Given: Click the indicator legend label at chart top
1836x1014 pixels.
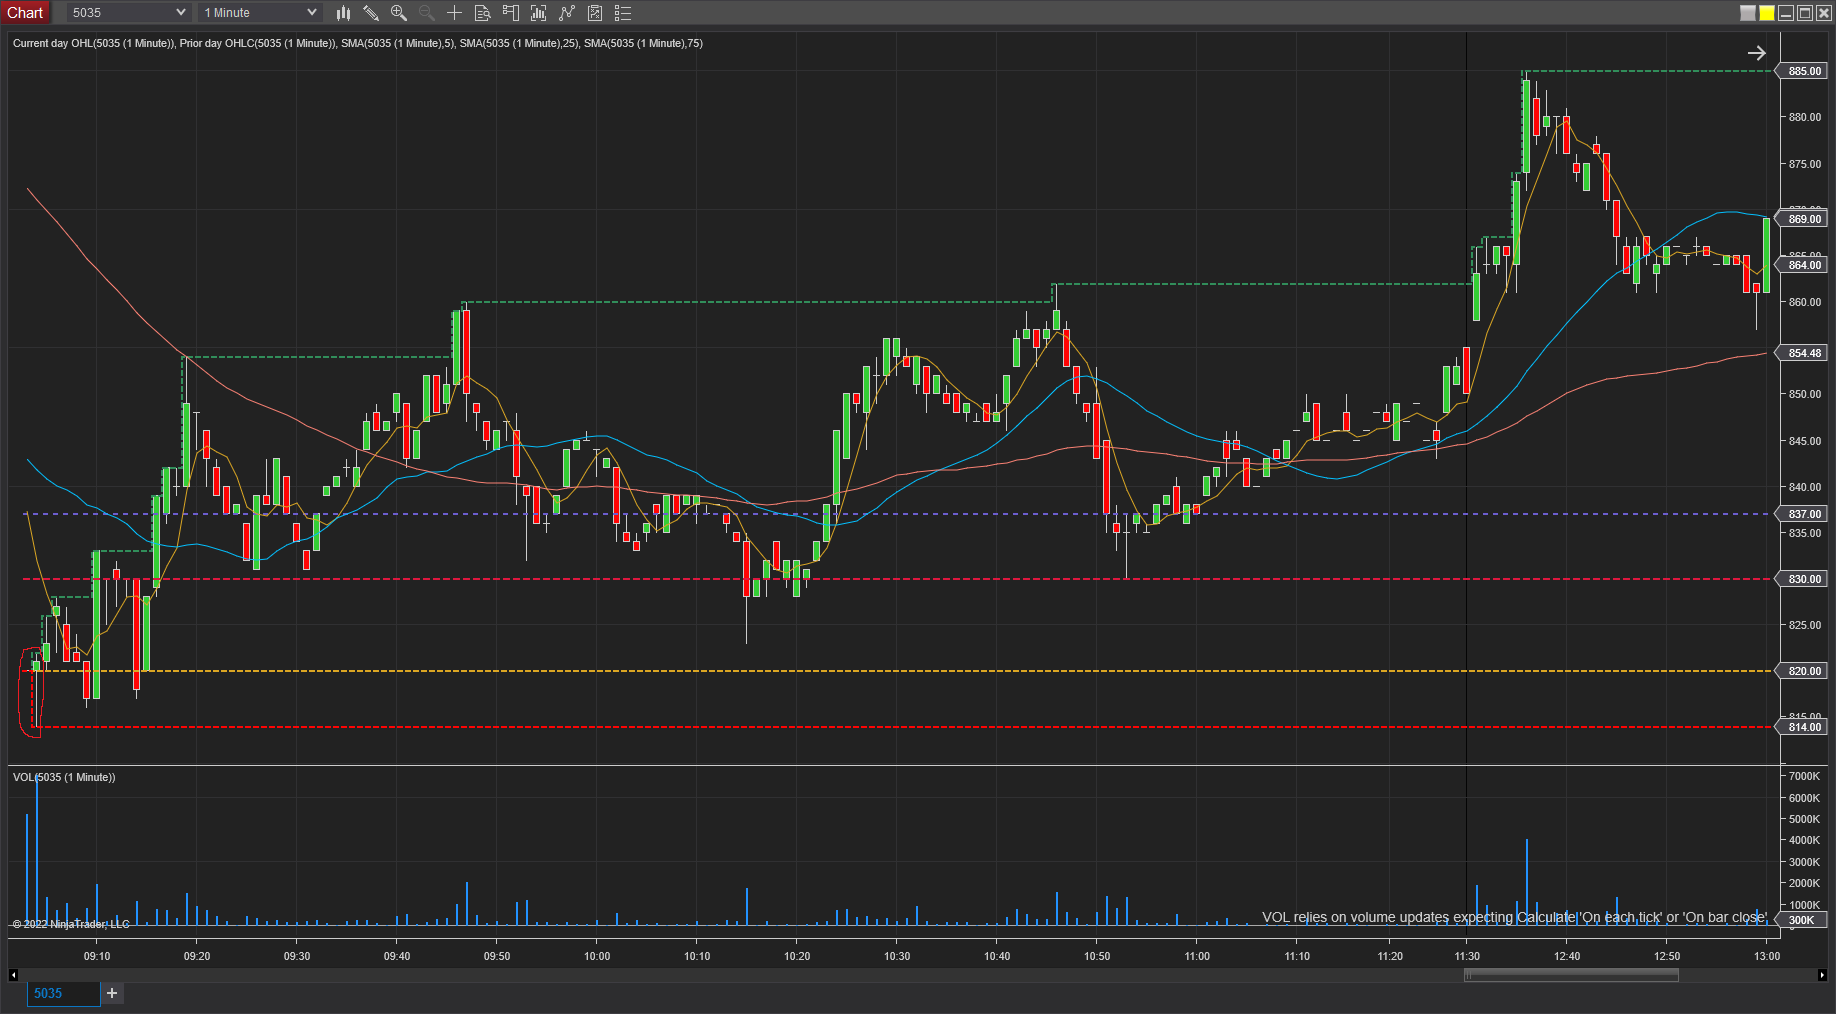Looking at the screenshot, I should (x=358, y=43).
